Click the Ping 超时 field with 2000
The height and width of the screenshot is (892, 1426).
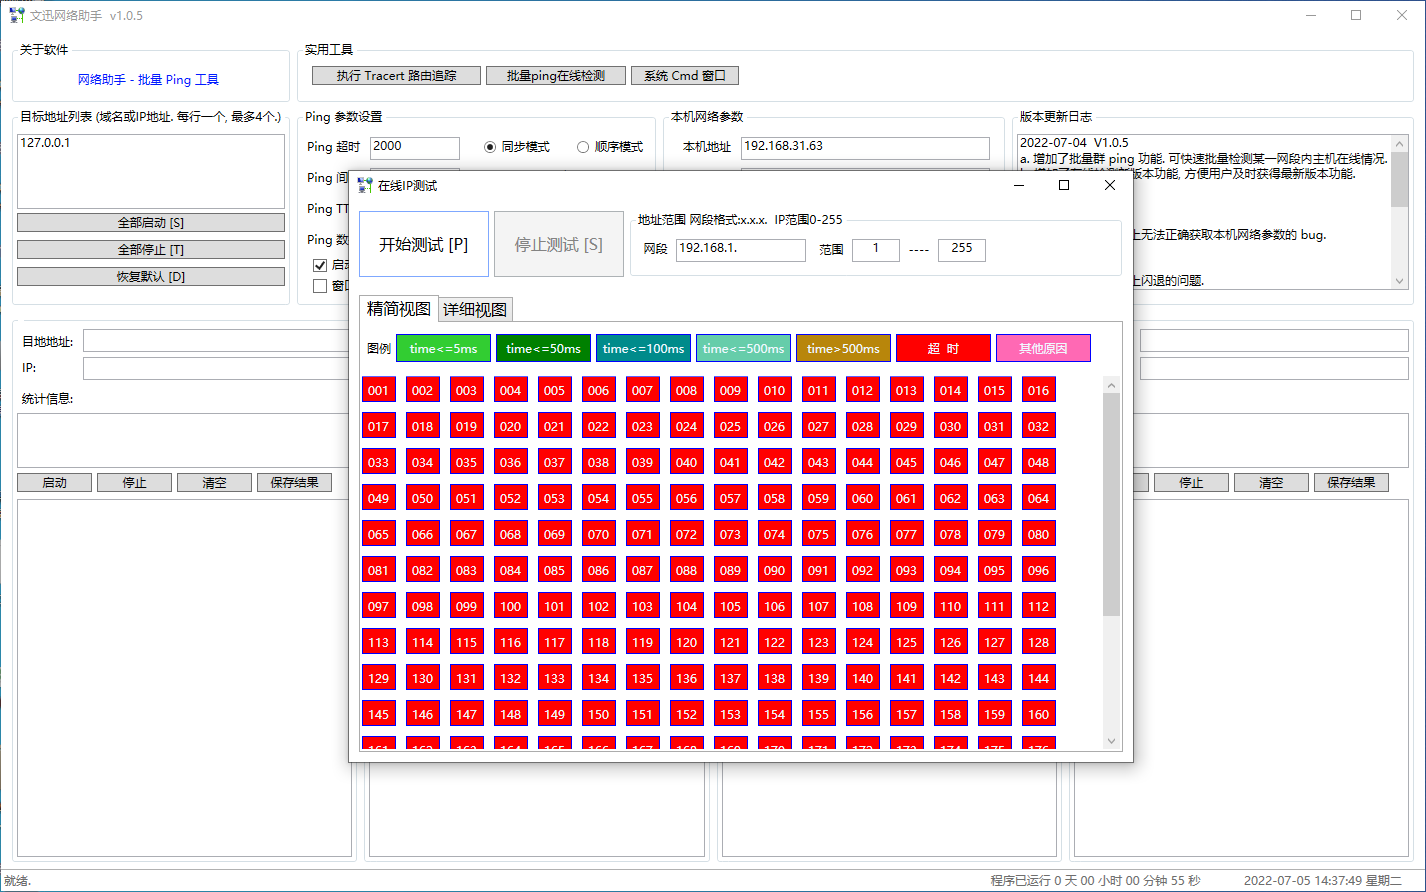[415, 148]
